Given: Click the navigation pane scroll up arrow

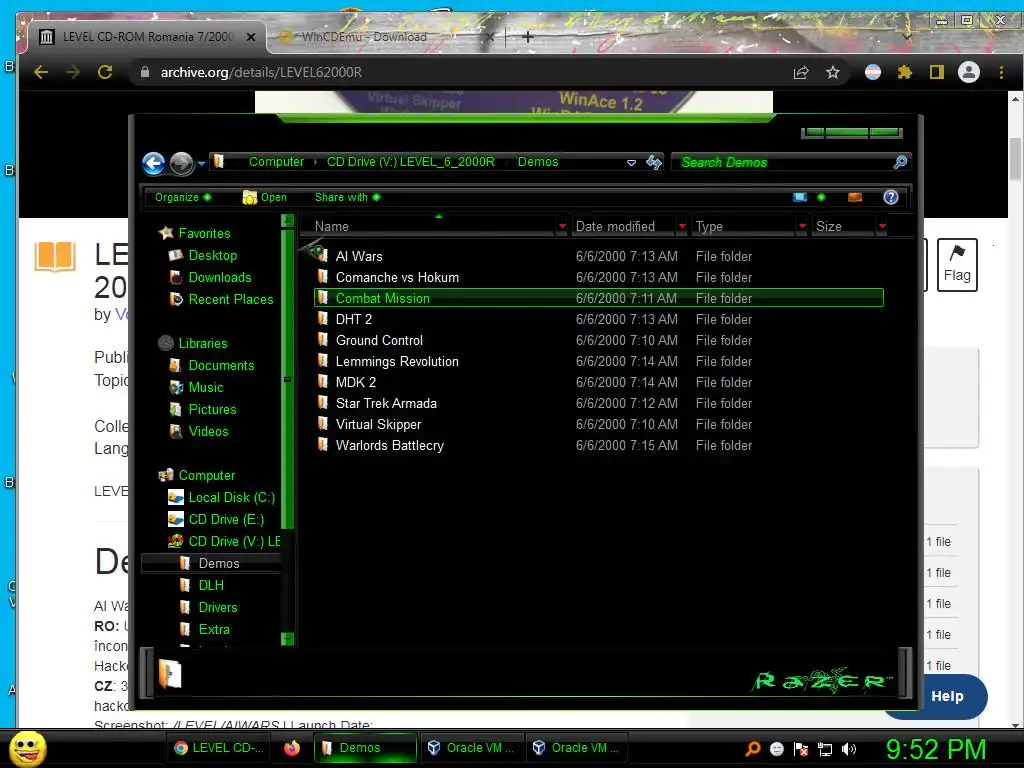Looking at the screenshot, I should (x=287, y=221).
